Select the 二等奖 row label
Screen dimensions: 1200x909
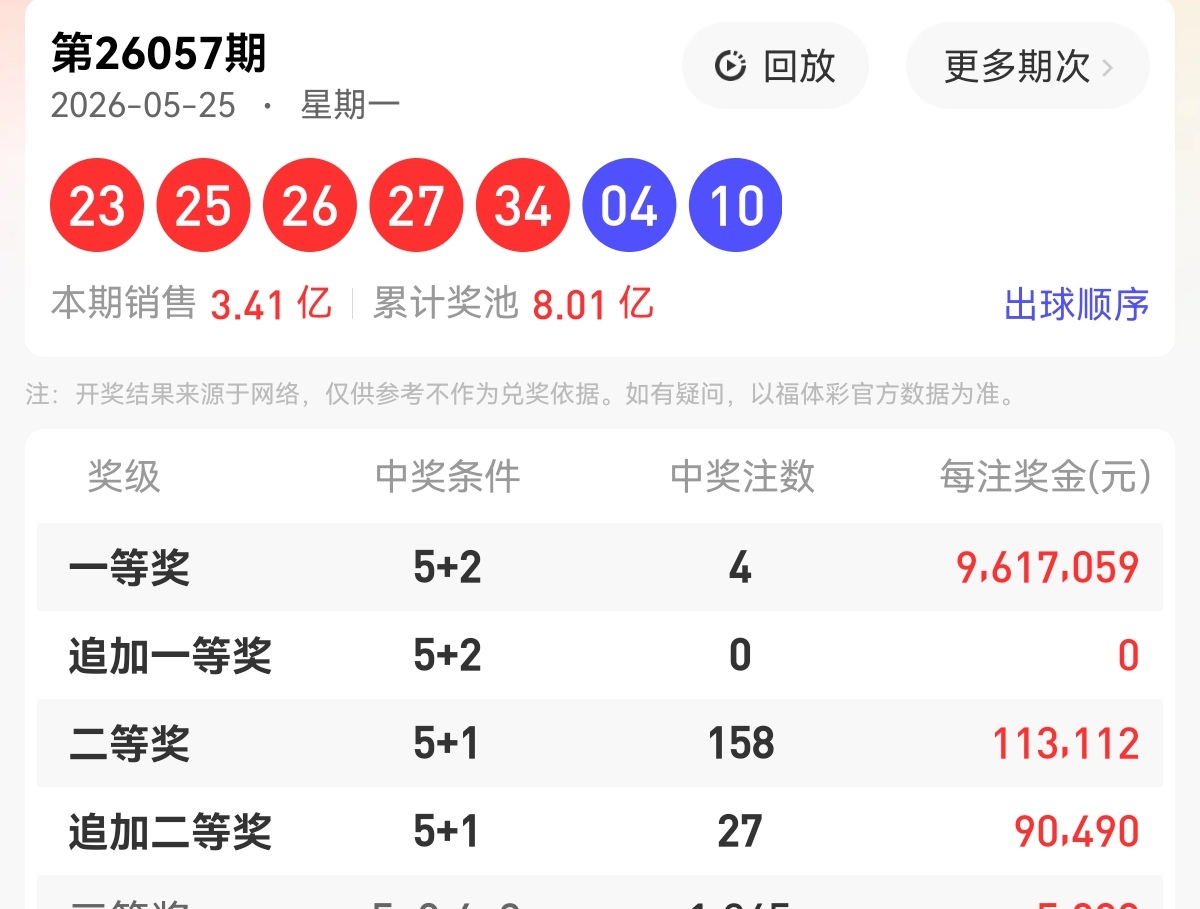point(129,744)
